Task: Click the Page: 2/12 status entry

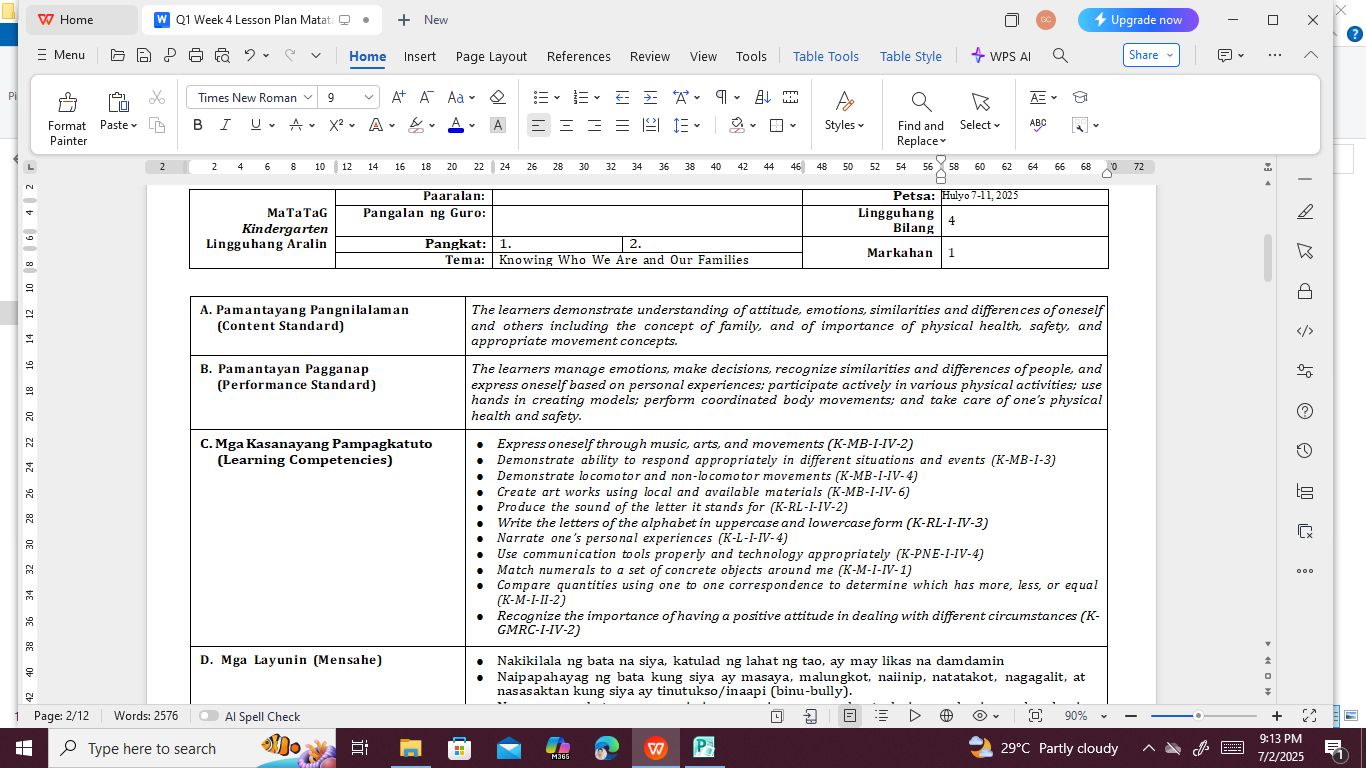Action: coord(62,716)
